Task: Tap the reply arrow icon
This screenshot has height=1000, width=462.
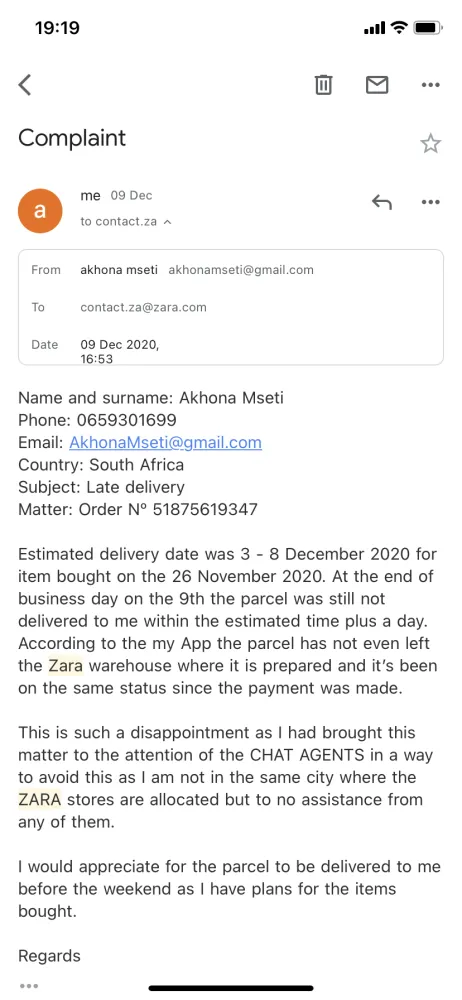Action: point(382,202)
